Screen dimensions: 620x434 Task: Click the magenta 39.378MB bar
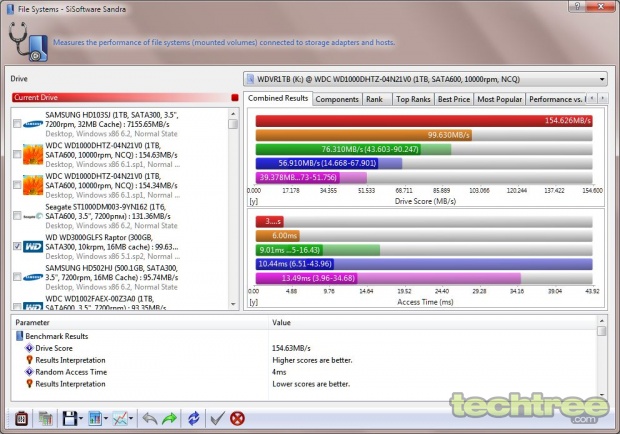coord(298,177)
